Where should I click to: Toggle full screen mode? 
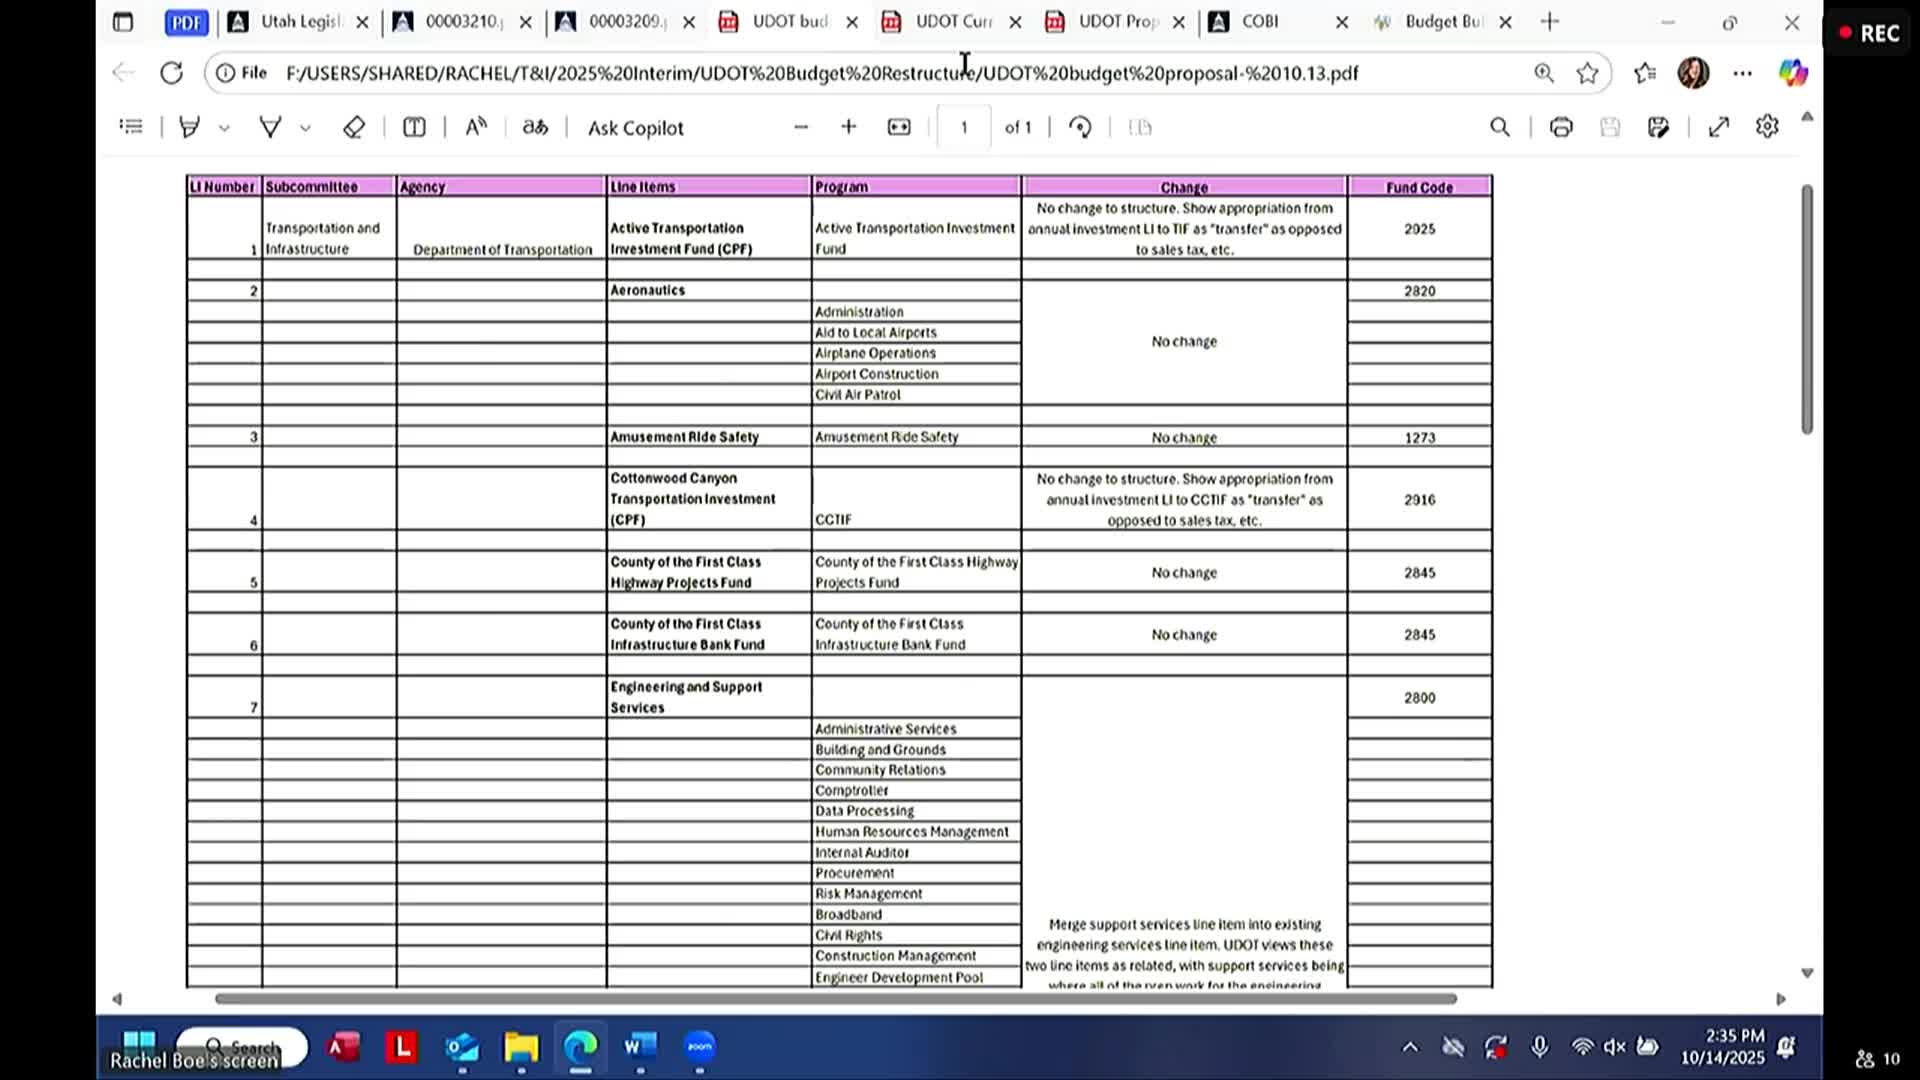(1718, 127)
